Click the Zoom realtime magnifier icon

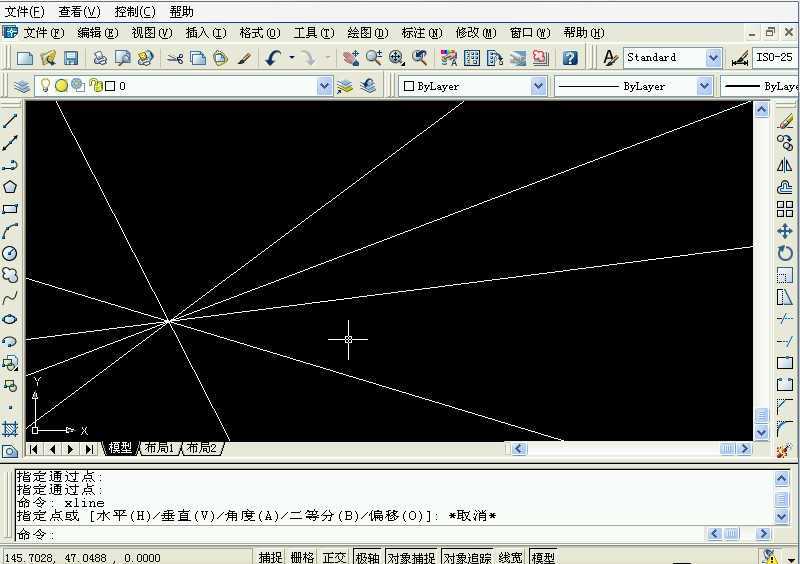click(374, 58)
